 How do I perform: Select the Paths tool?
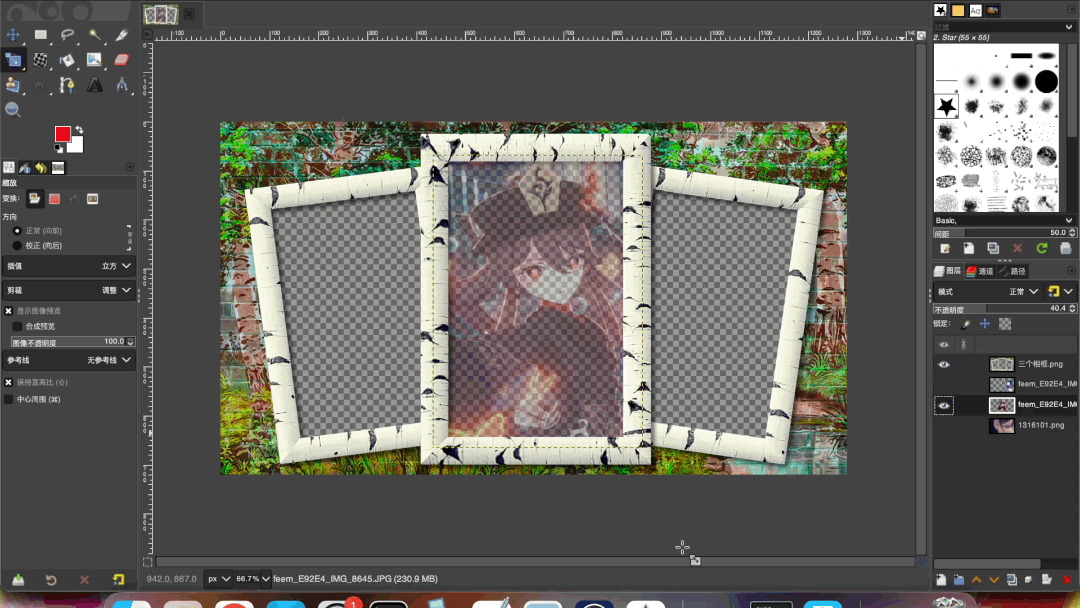click(68, 85)
